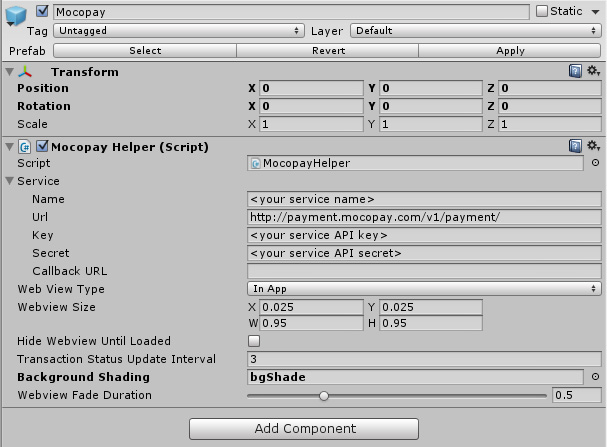Click the Service Secret field
The image size is (607, 447).
(x=424, y=253)
